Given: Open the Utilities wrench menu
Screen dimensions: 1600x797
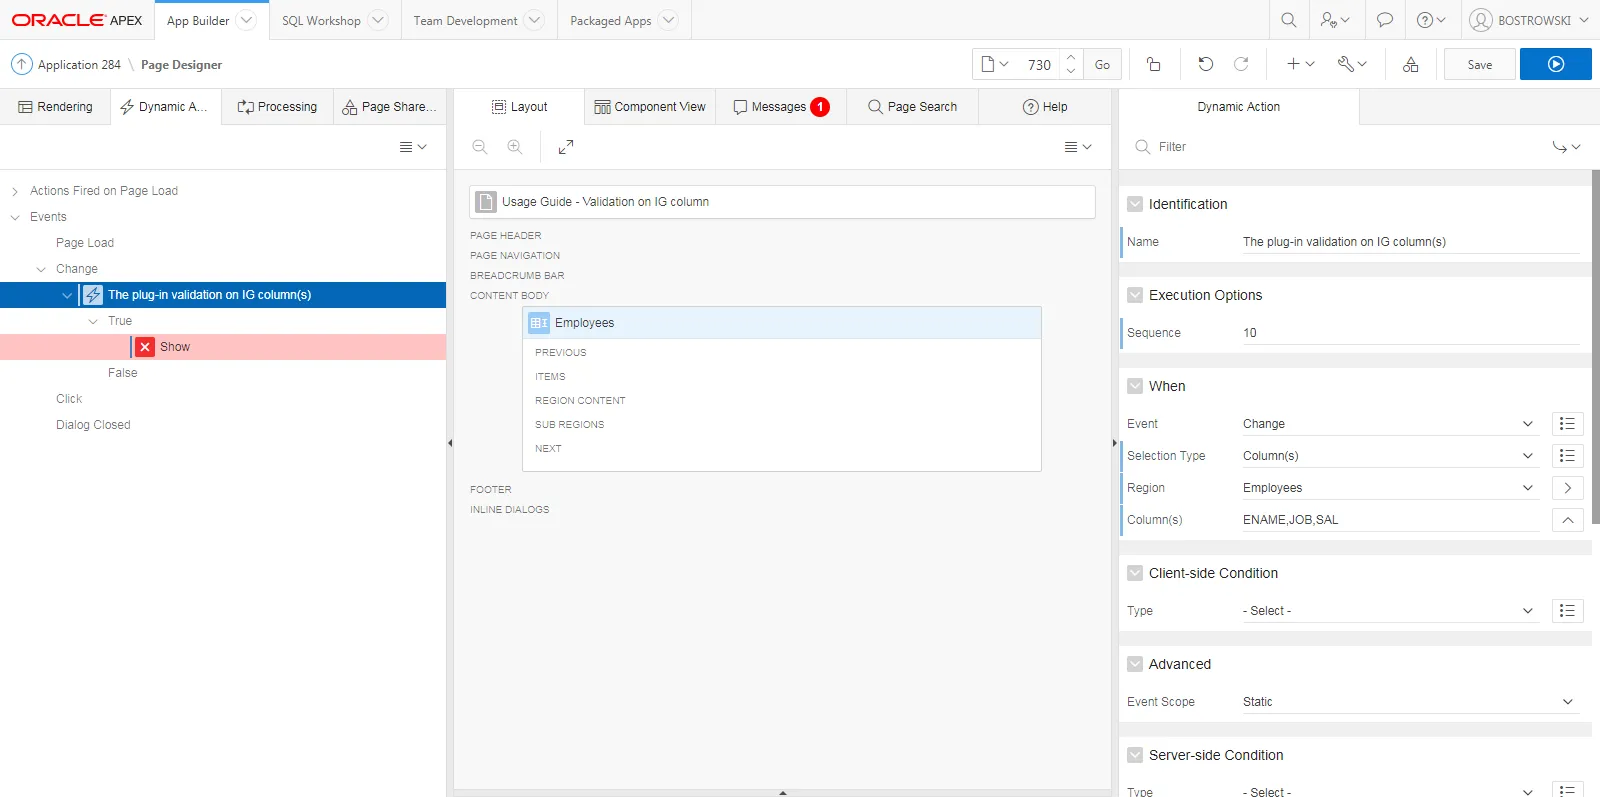Looking at the screenshot, I should (1352, 64).
